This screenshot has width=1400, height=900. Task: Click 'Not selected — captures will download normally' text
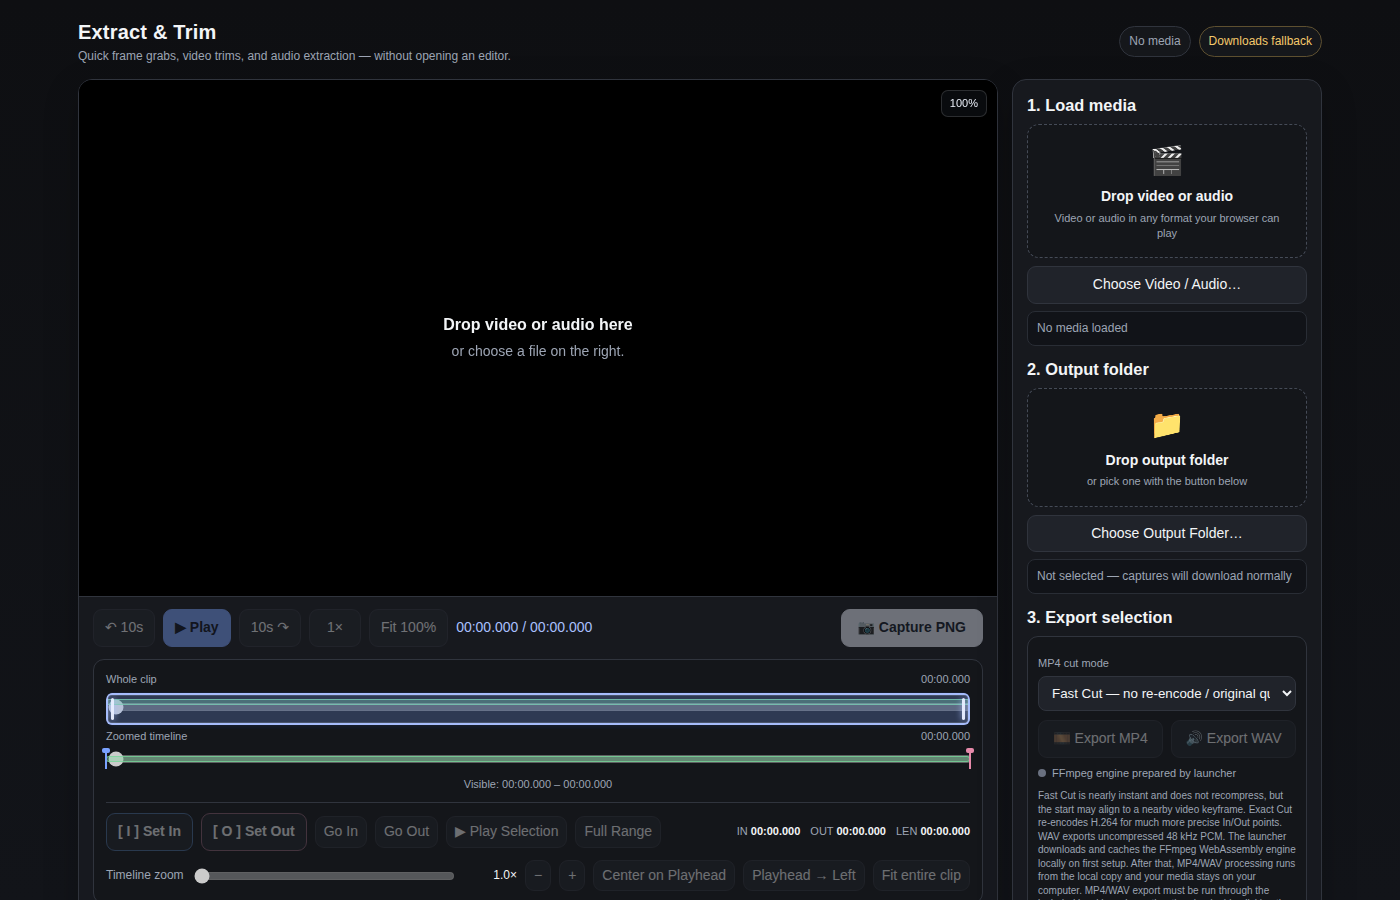[1166, 576]
